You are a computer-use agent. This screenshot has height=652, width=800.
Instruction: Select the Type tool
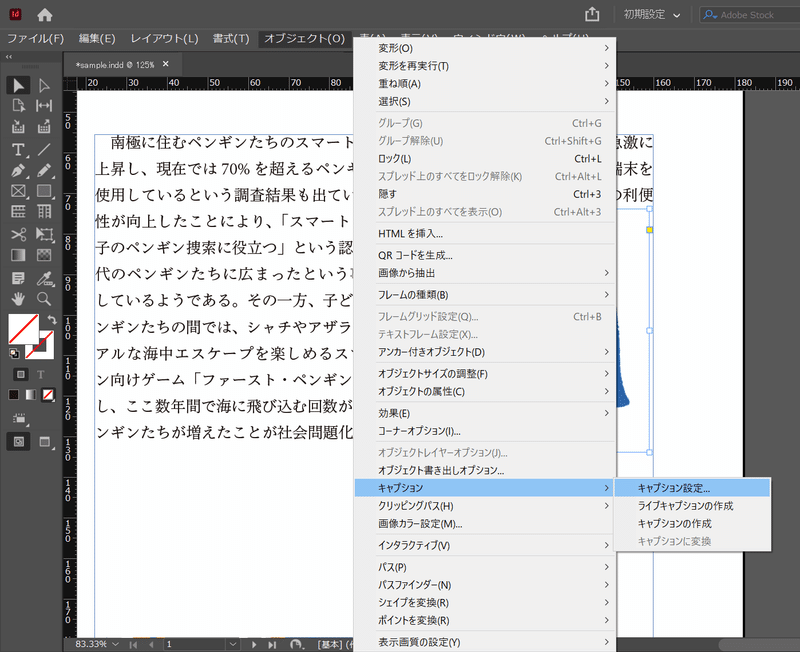(x=18, y=149)
